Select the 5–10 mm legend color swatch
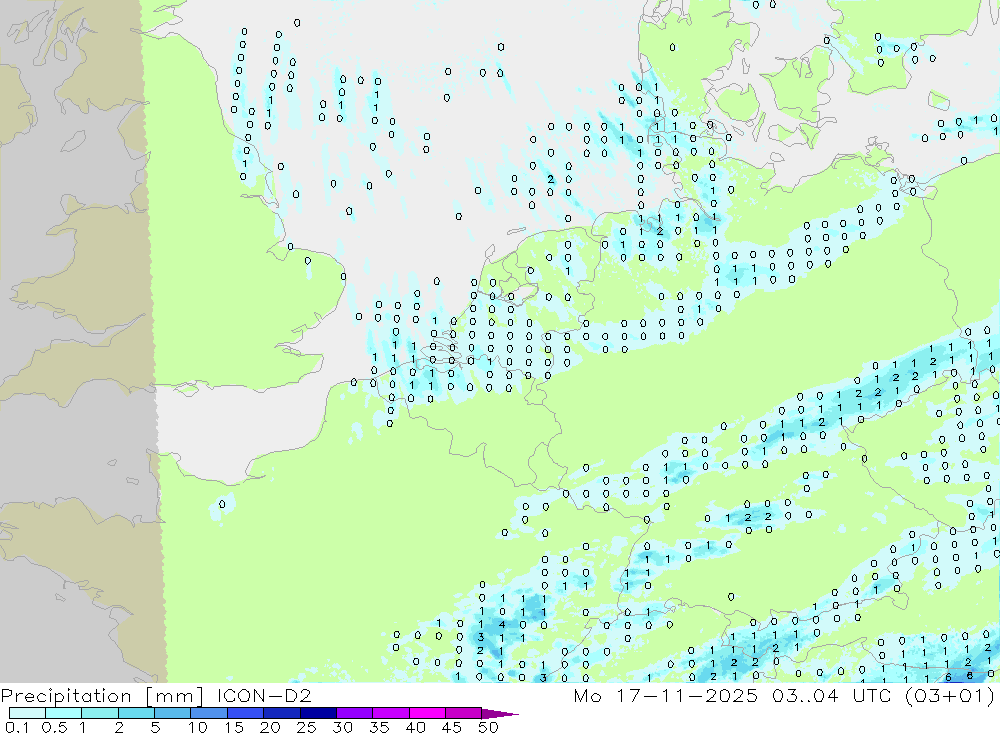 click(172, 713)
